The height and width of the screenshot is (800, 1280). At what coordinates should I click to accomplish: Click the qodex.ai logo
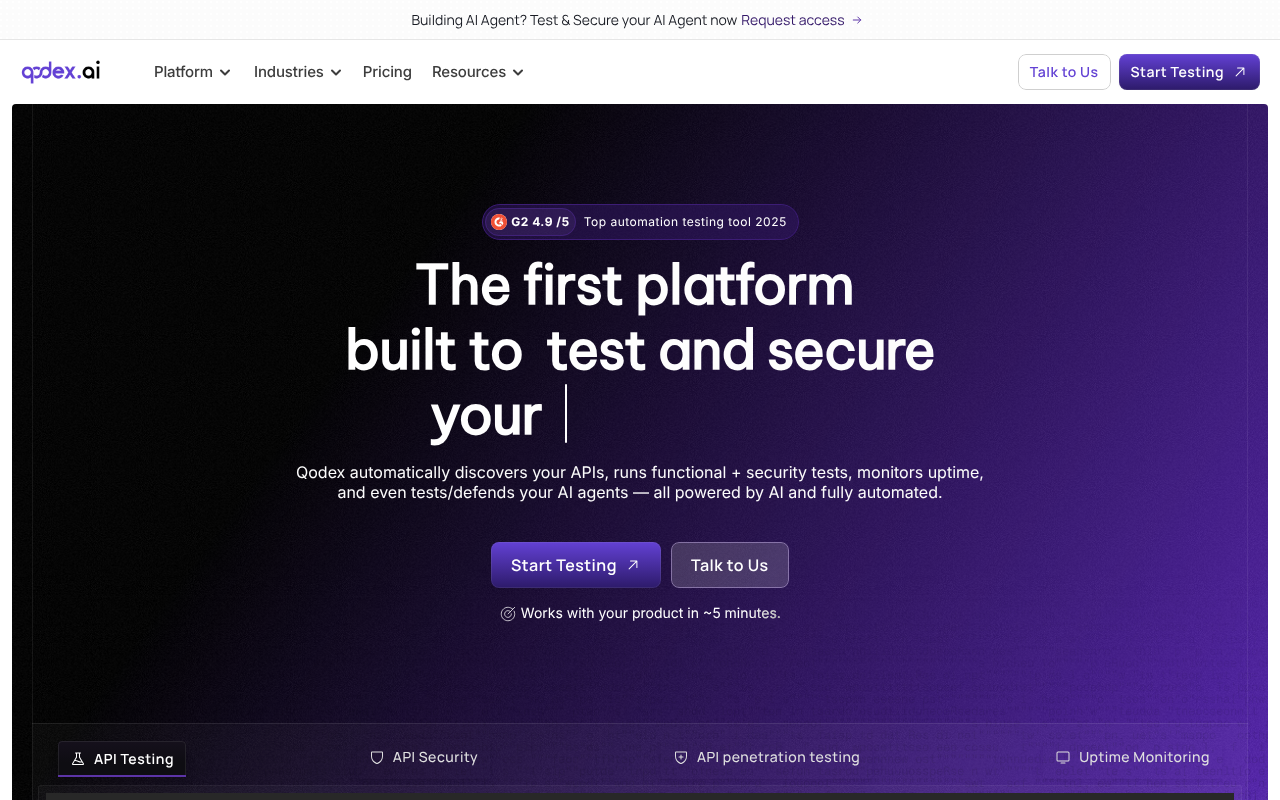[x=60, y=71]
